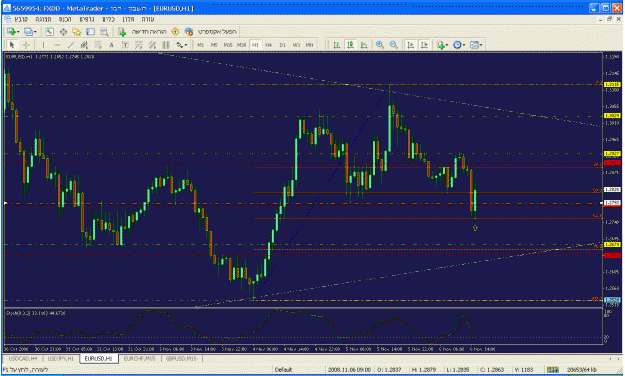
Task: Switch to D1 daily timeframe
Action: 283,45
